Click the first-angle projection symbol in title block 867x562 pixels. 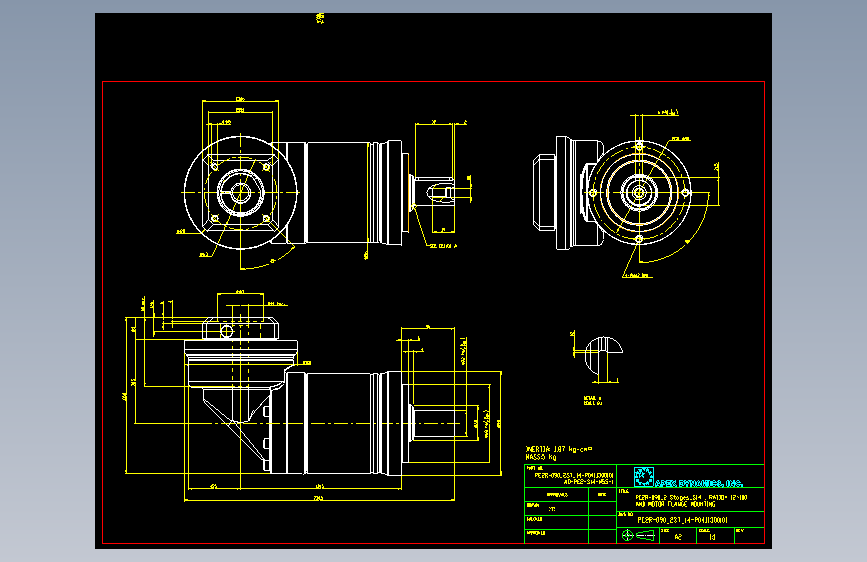(x=638, y=535)
